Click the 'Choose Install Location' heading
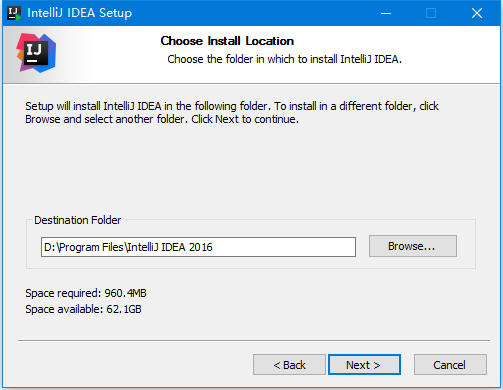This screenshot has width=503, height=390. 227,41
